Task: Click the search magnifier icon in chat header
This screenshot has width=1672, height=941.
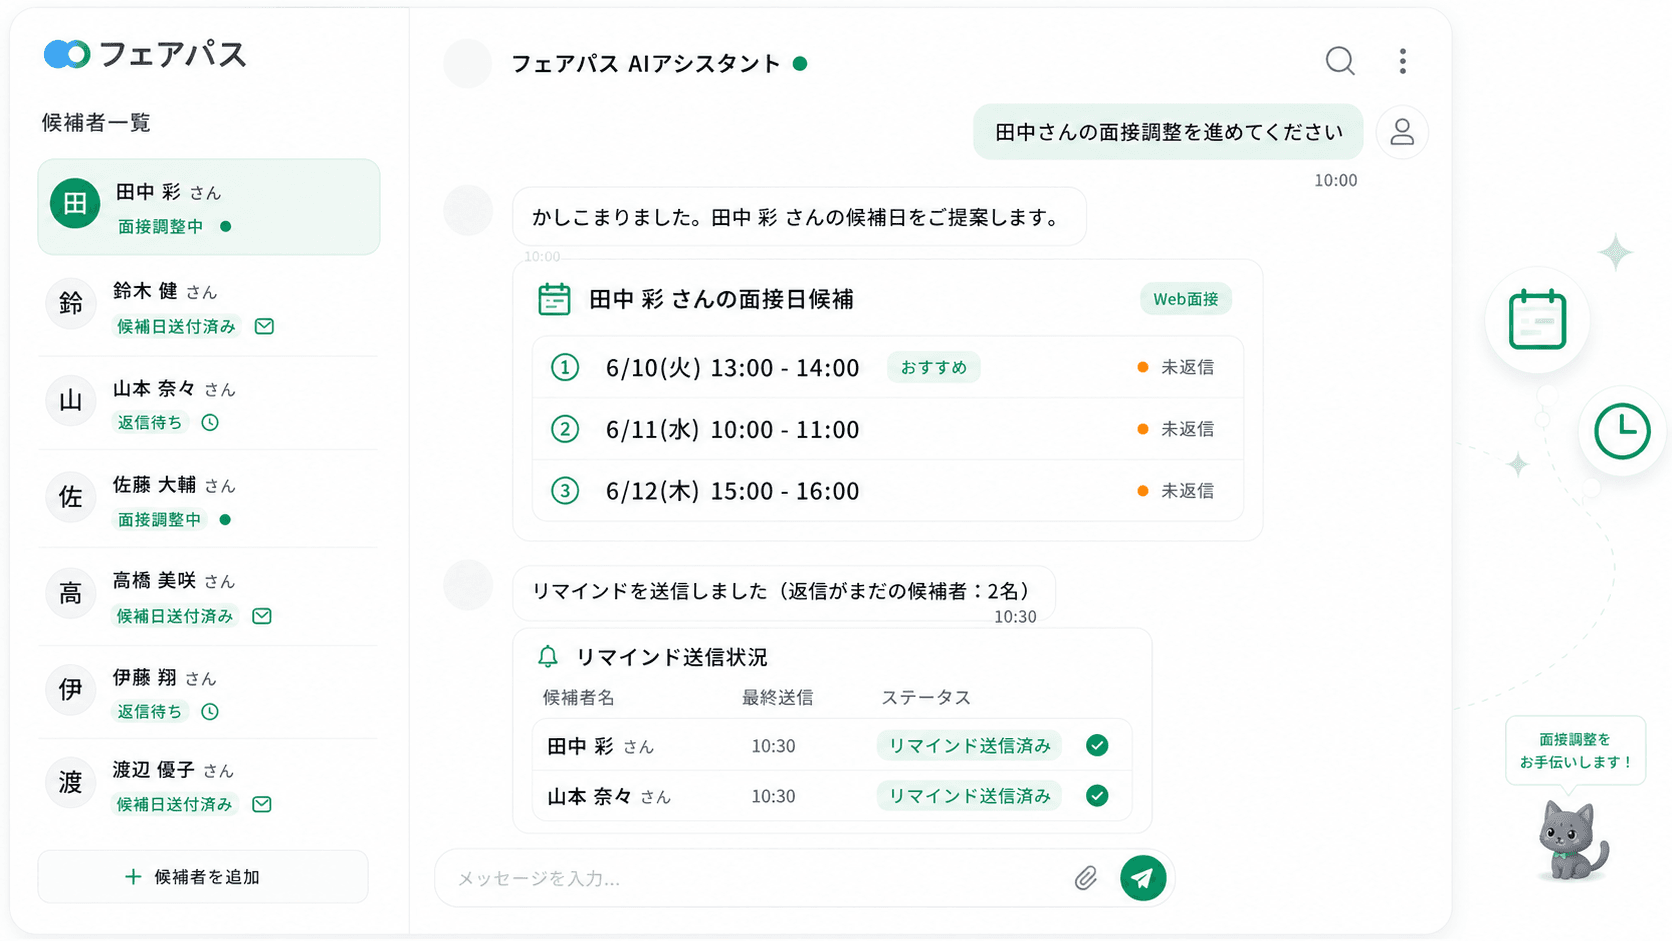Action: point(1340,61)
